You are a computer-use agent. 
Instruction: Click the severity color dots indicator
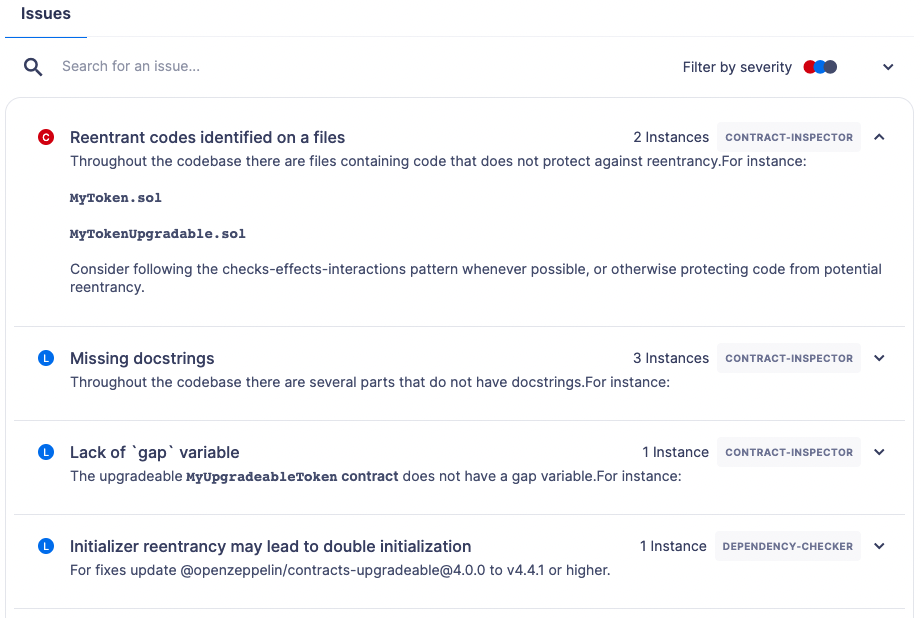click(819, 67)
